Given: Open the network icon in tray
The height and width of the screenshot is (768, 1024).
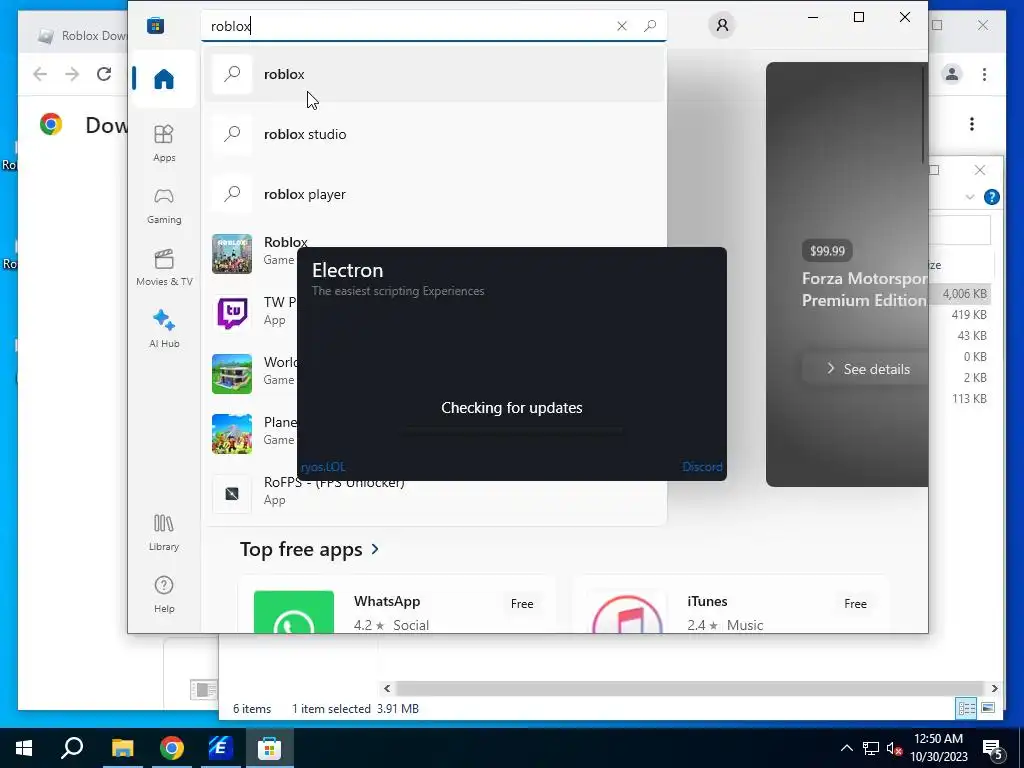Looking at the screenshot, I should coord(871,748).
